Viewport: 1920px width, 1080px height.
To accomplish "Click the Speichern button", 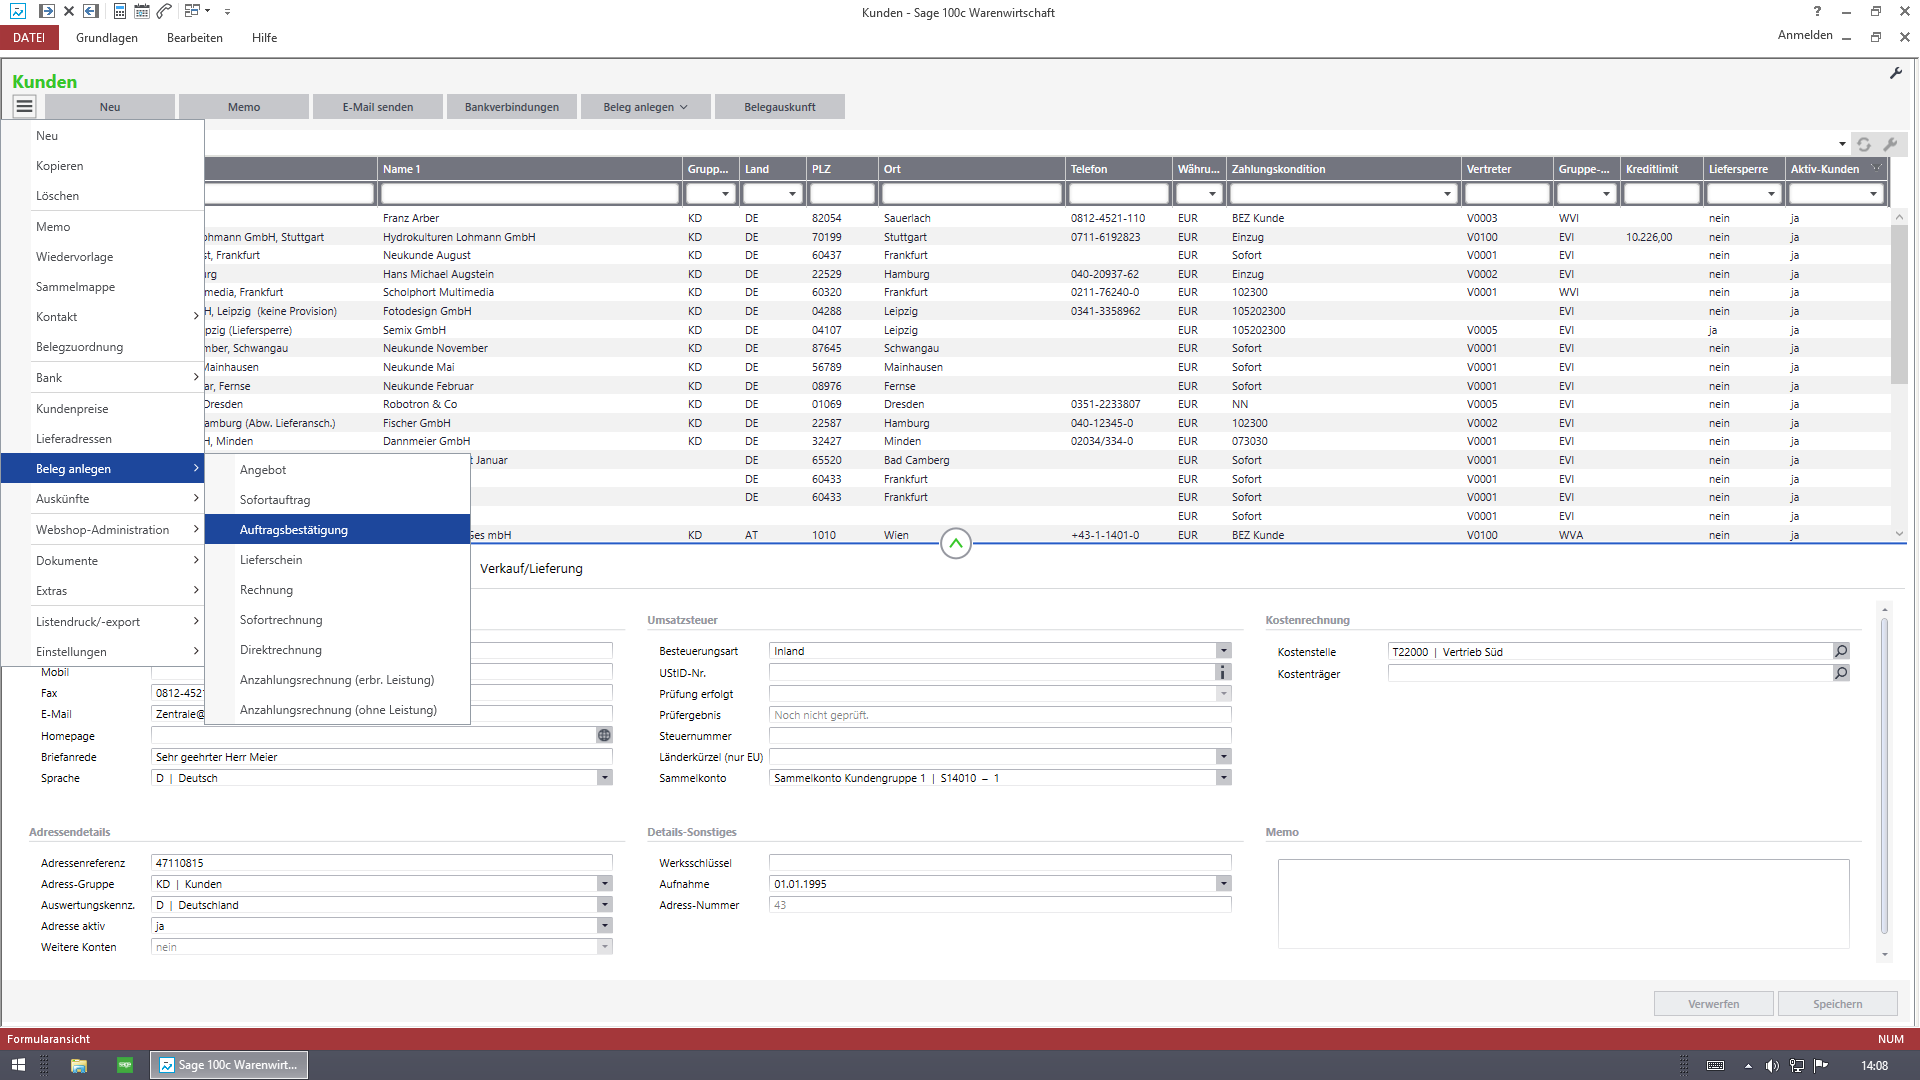I will [1836, 1003].
